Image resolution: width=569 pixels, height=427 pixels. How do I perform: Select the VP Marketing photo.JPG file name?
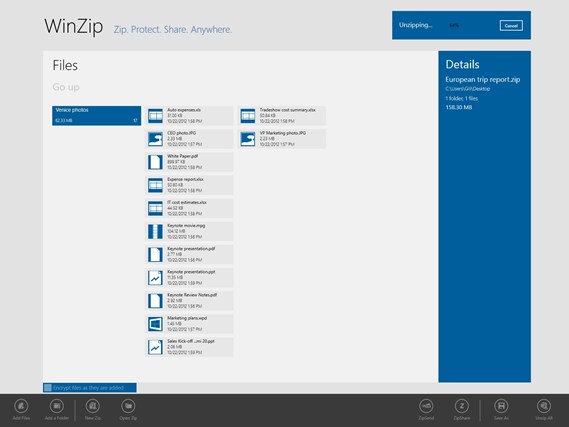pos(283,133)
